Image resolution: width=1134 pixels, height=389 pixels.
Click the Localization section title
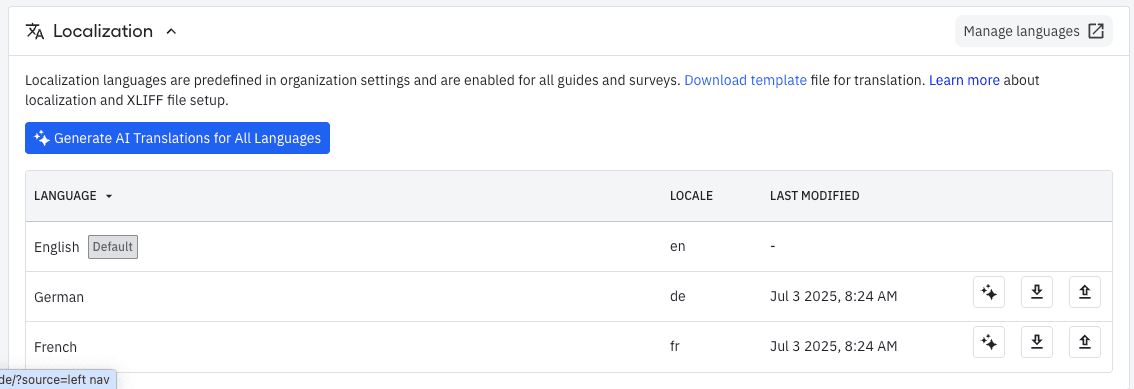(103, 31)
